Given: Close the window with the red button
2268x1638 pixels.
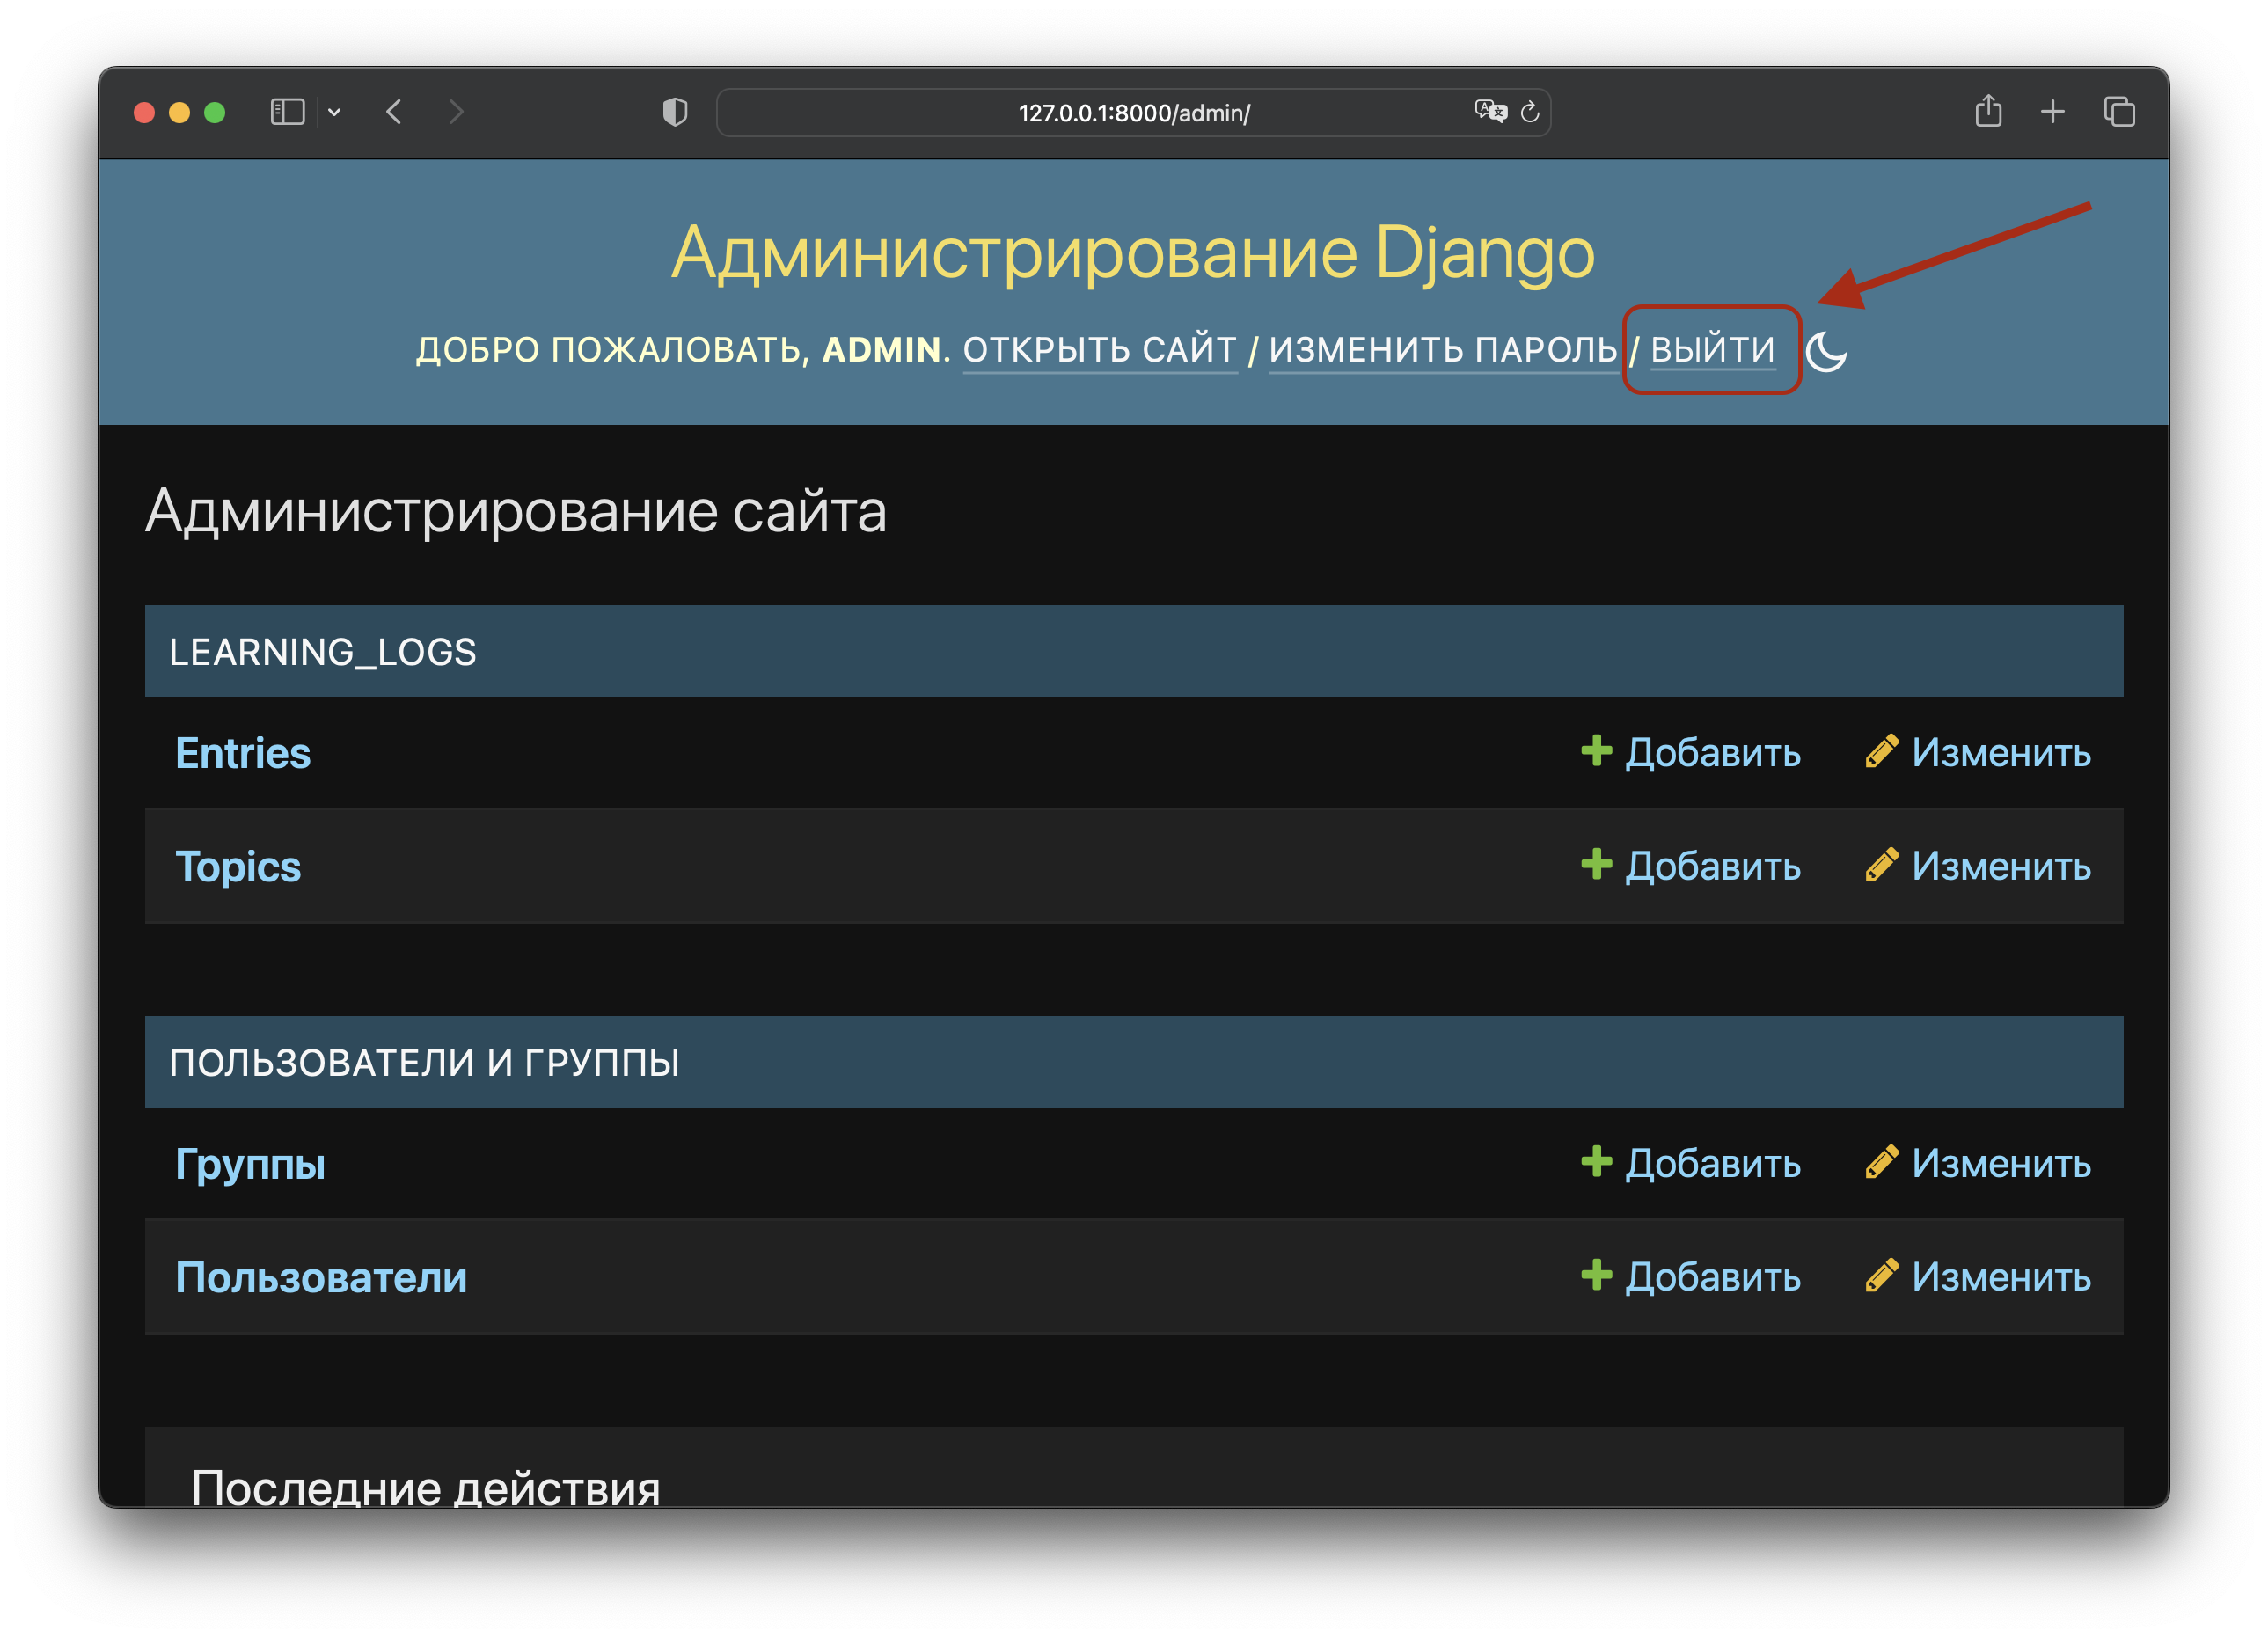Looking at the screenshot, I should coord(144,113).
